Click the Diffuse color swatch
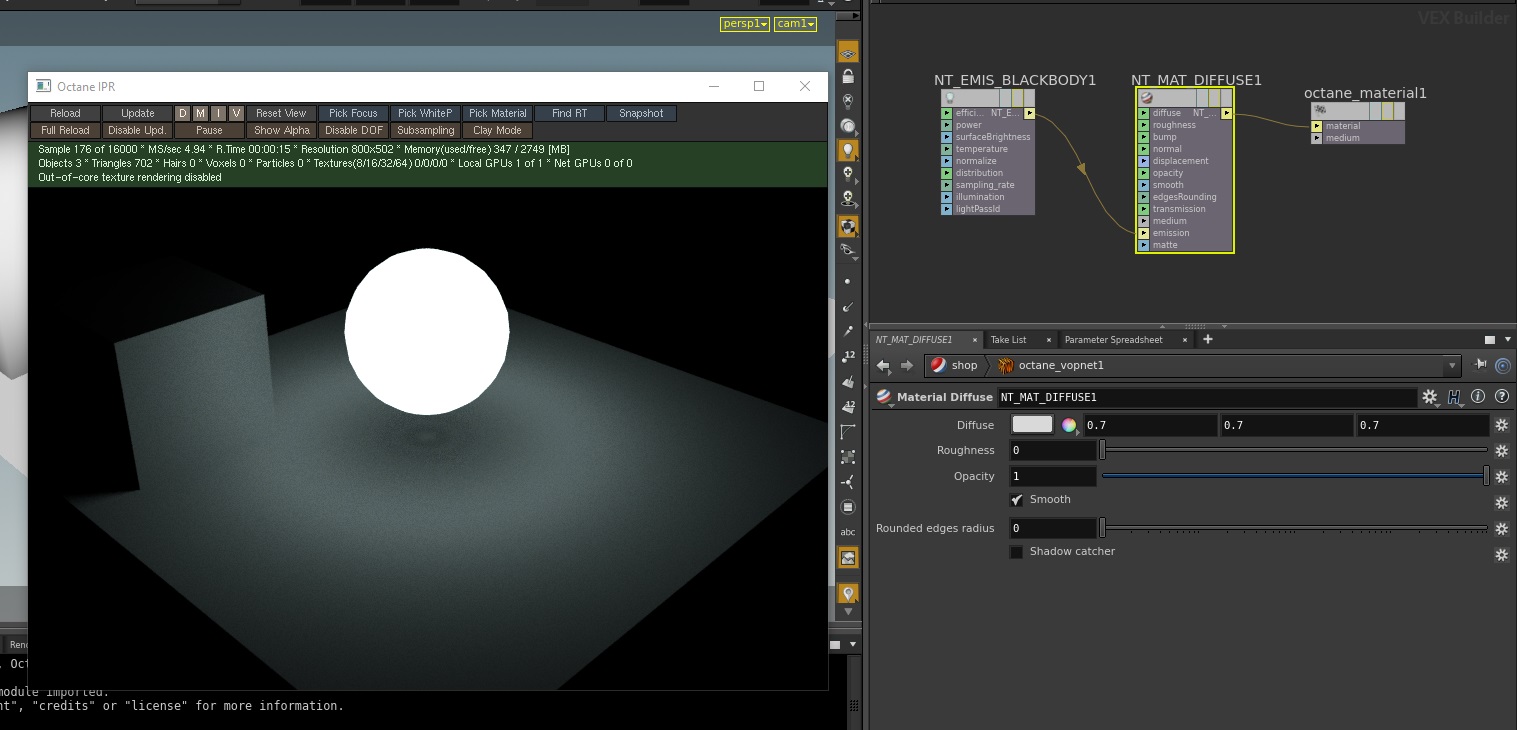1517x730 pixels. (x=1032, y=425)
